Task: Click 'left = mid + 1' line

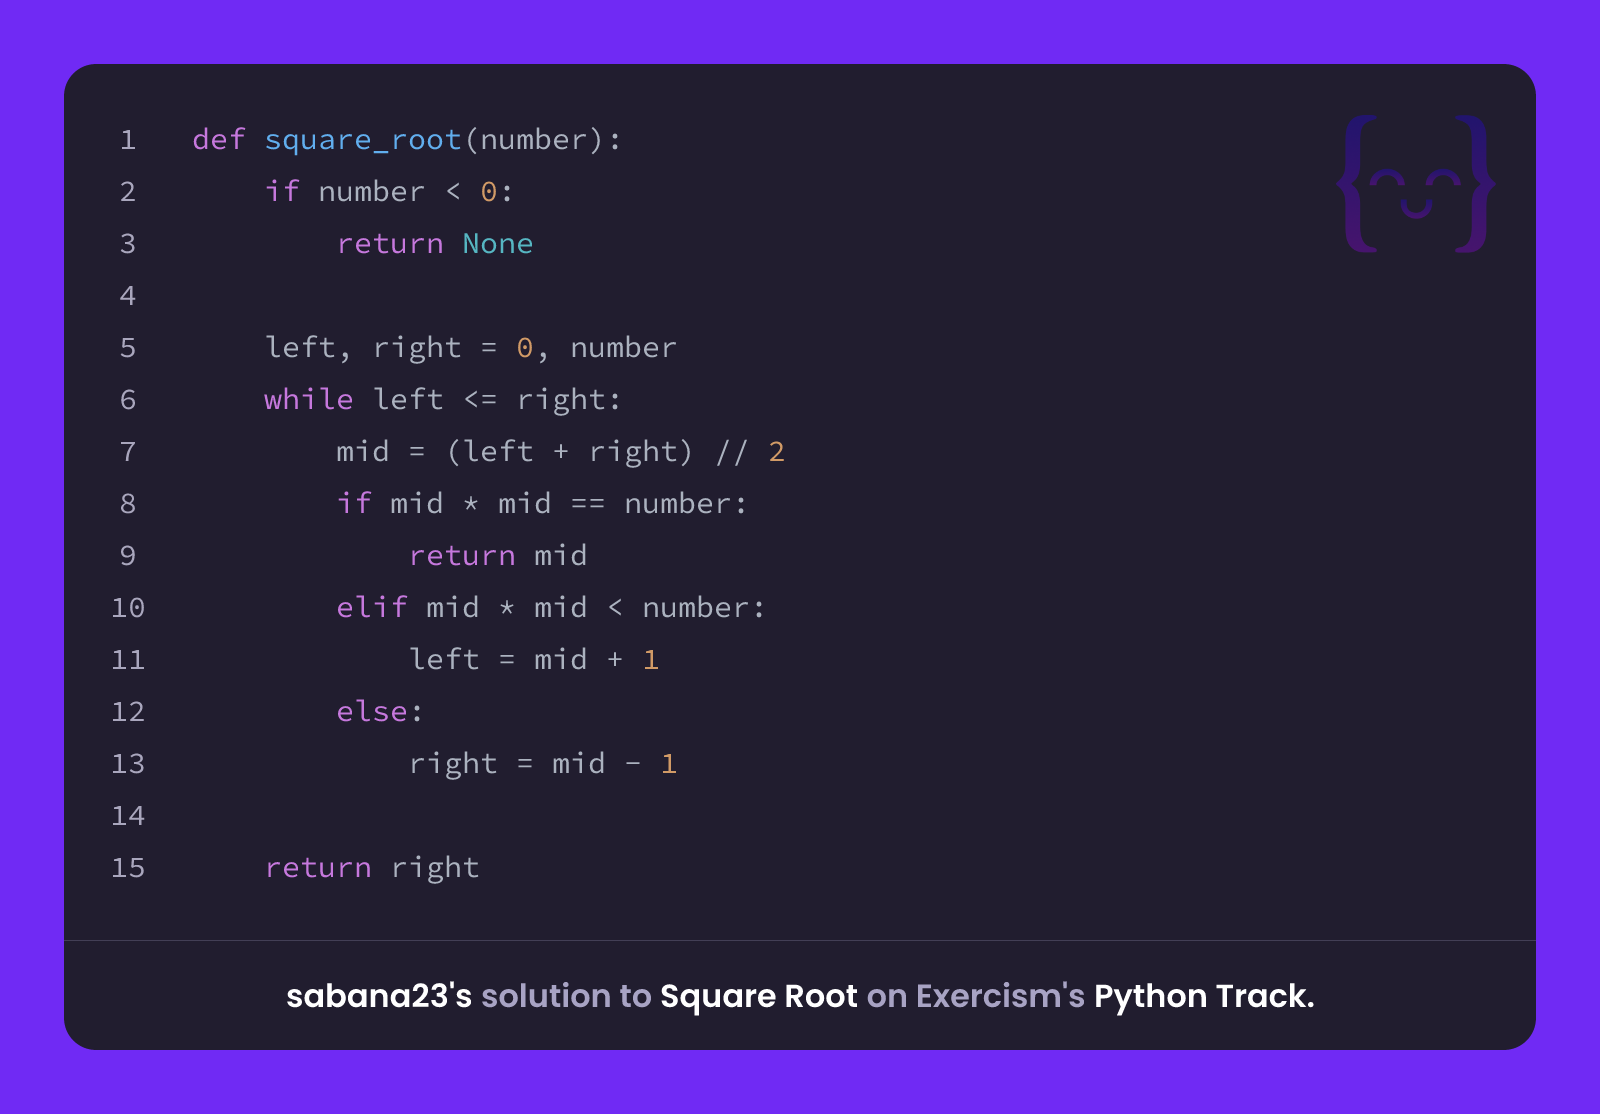Action: point(534,659)
